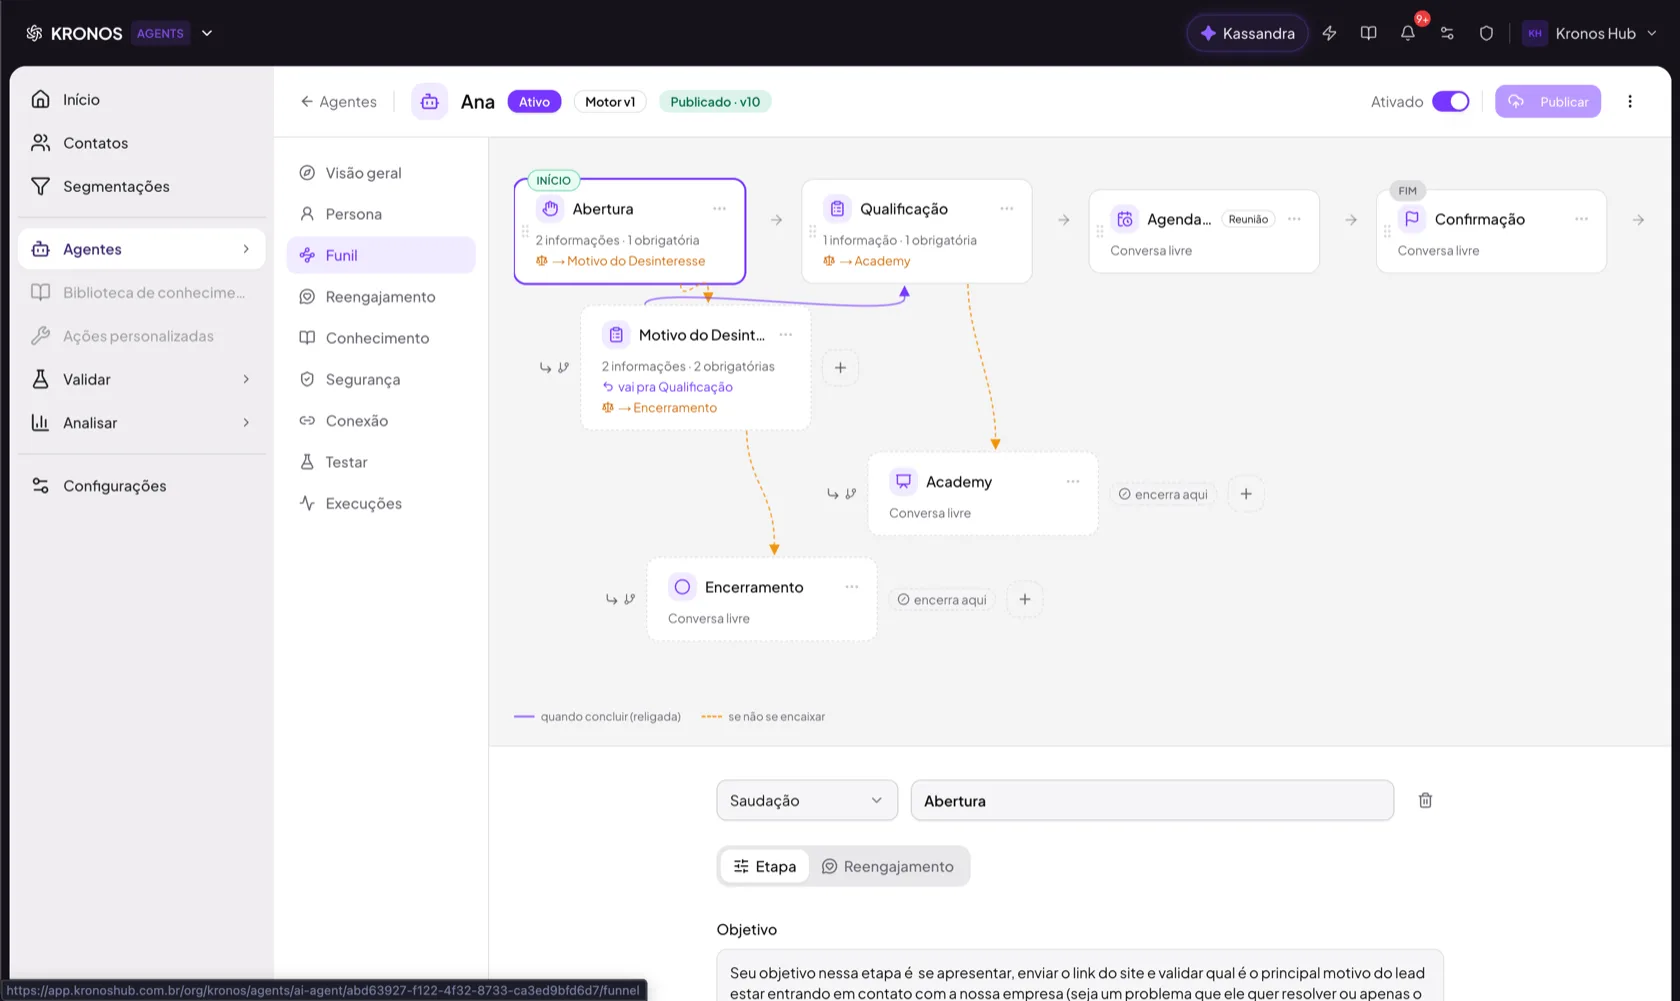This screenshot has height=1001, width=1680.
Task: Click the lightning bolt icon in top bar
Action: pos(1329,33)
